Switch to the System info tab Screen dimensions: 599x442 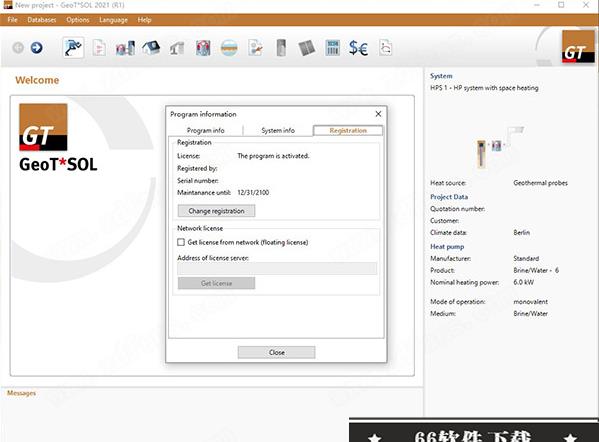278,130
